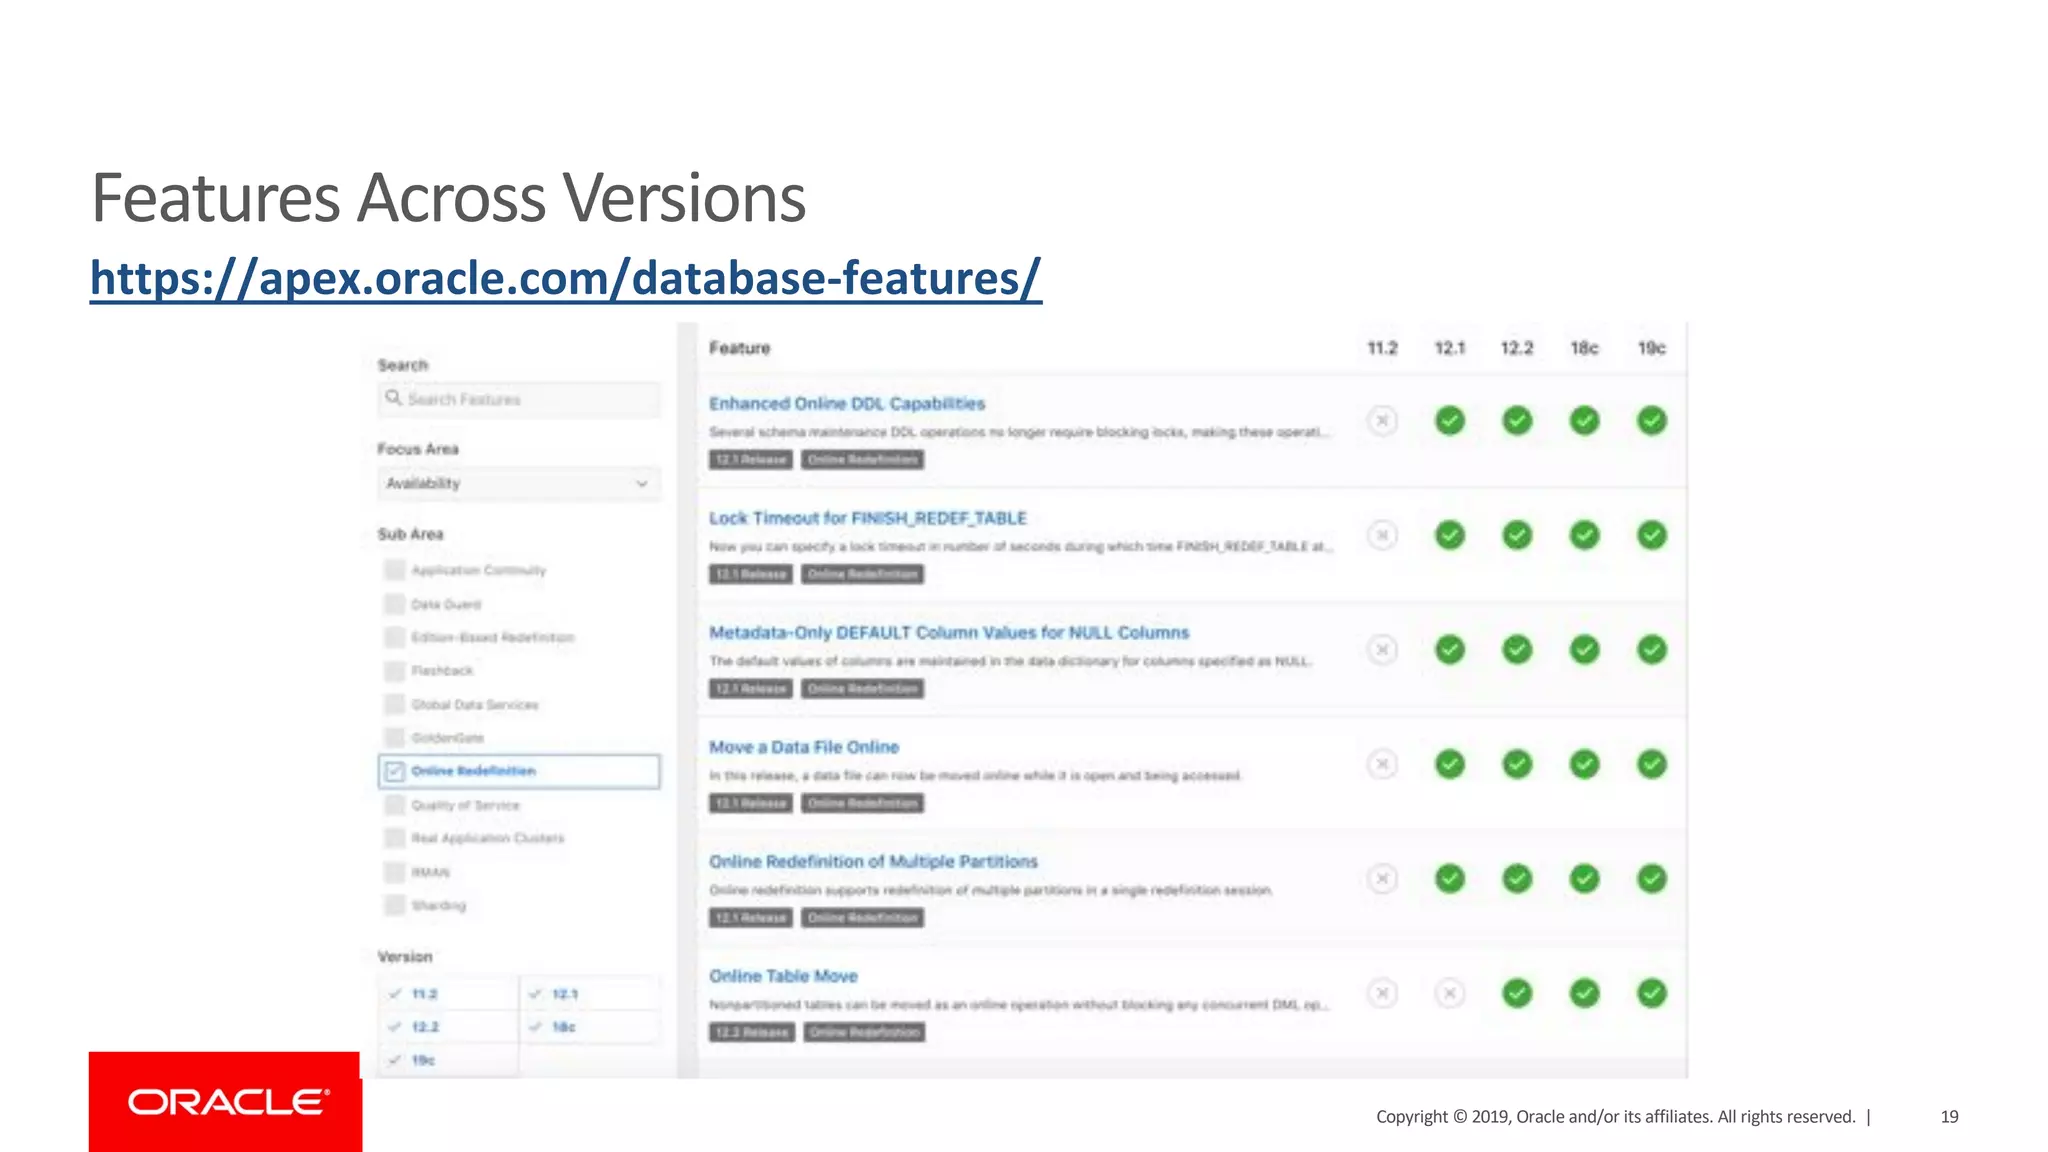Click Online Redefinition tag under Enhanced Online DDL
The image size is (2048, 1152).
point(862,460)
